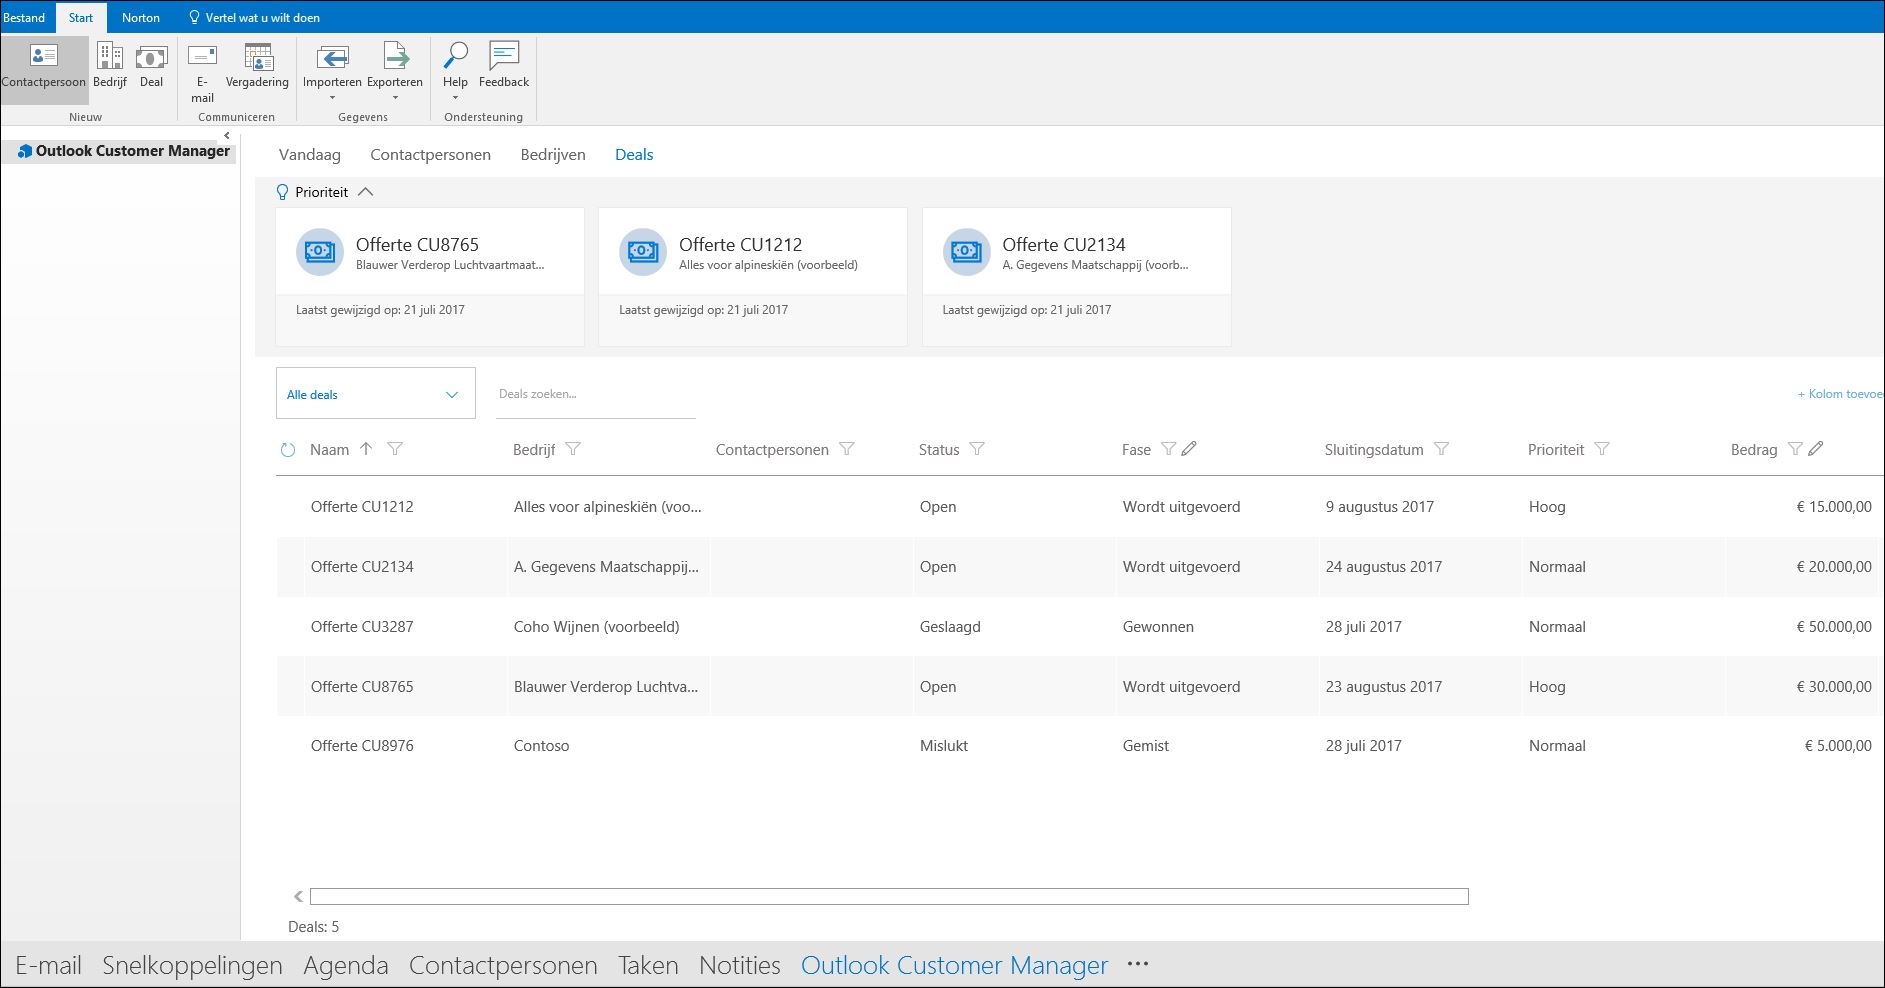Open more navigation options ellipsis
This screenshot has height=988, width=1885.
pyautogui.click(x=1138, y=965)
